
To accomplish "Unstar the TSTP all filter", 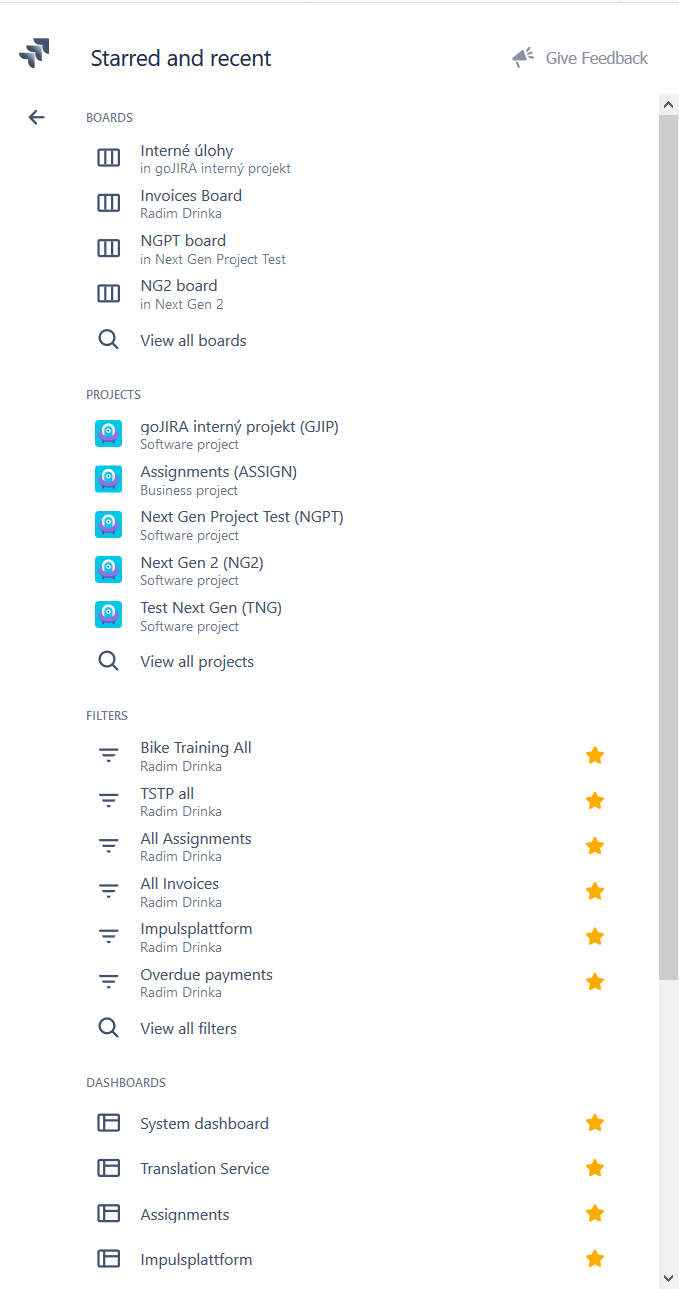I will (x=595, y=801).
